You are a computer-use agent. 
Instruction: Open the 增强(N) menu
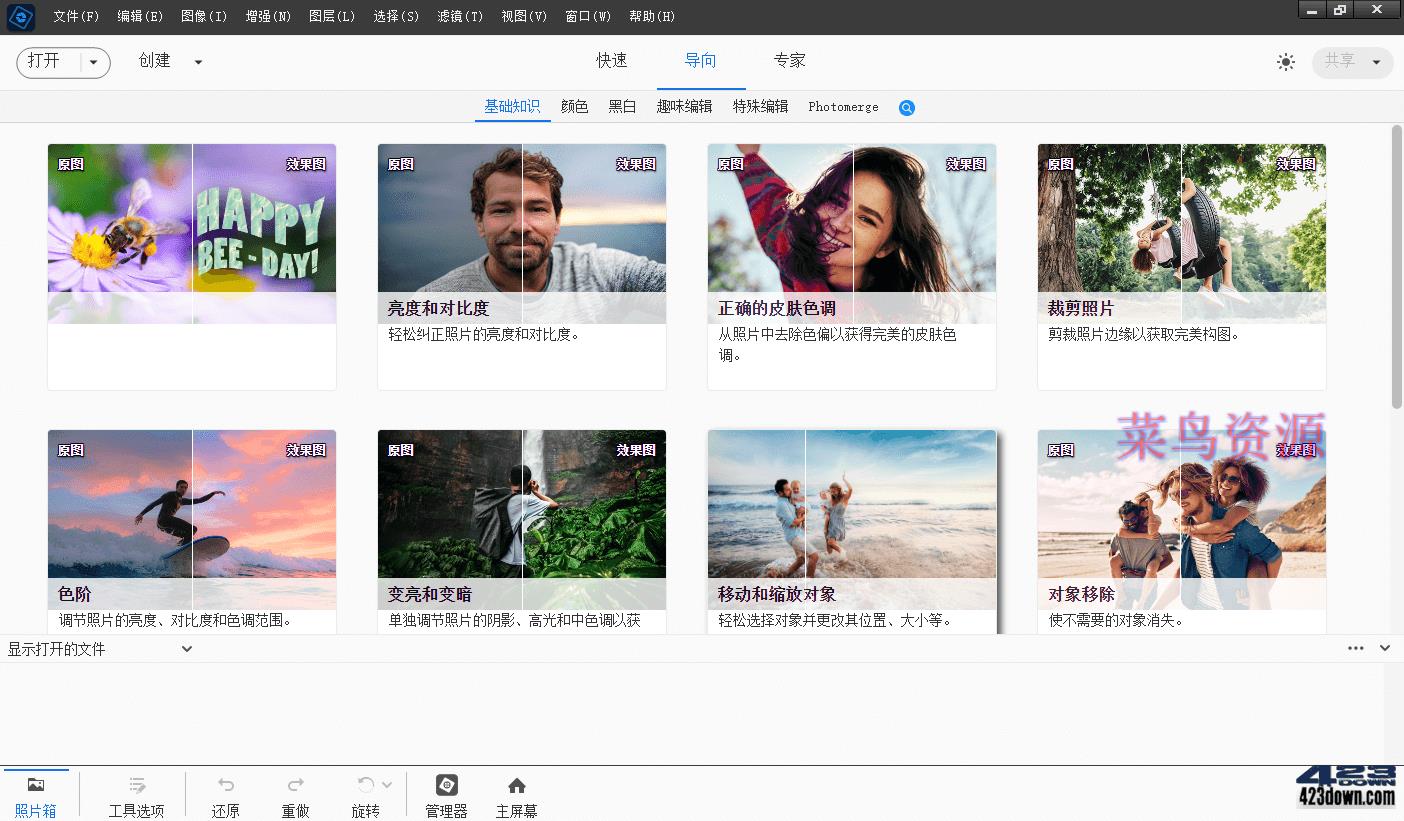tap(267, 16)
